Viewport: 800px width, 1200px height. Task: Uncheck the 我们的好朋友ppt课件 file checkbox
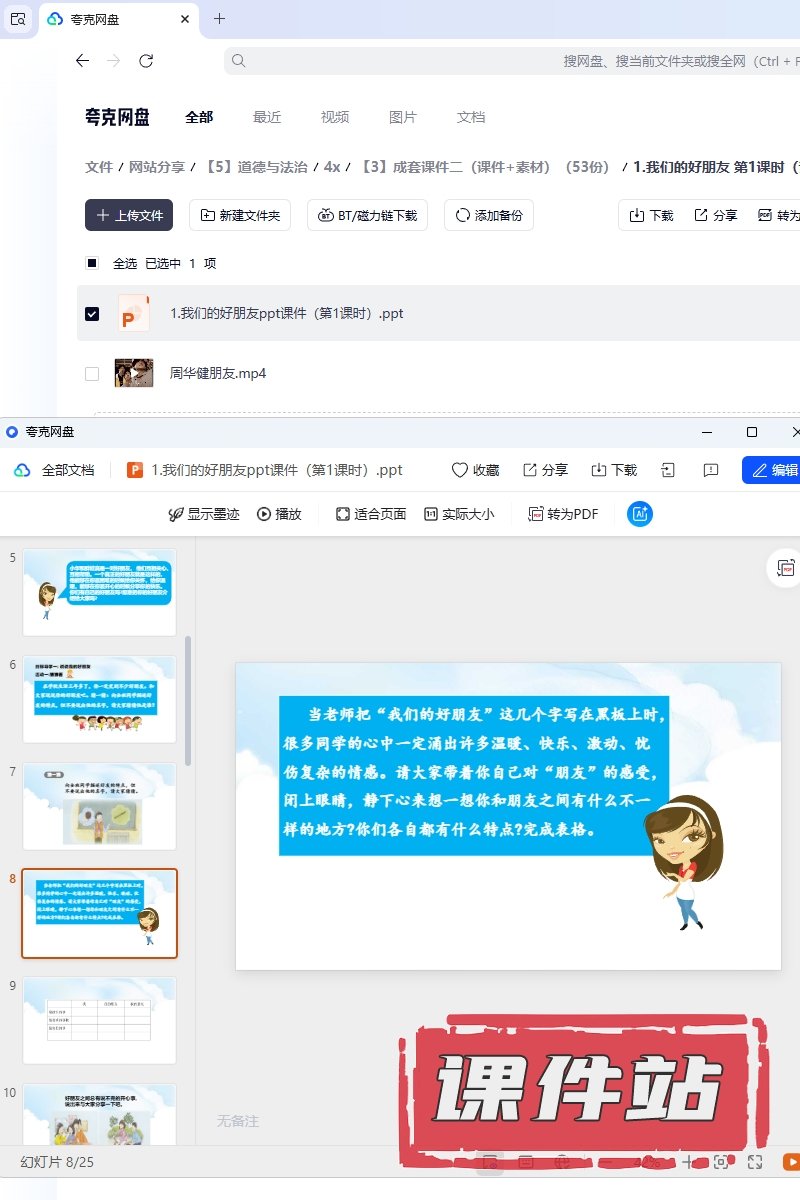[x=92, y=313]
